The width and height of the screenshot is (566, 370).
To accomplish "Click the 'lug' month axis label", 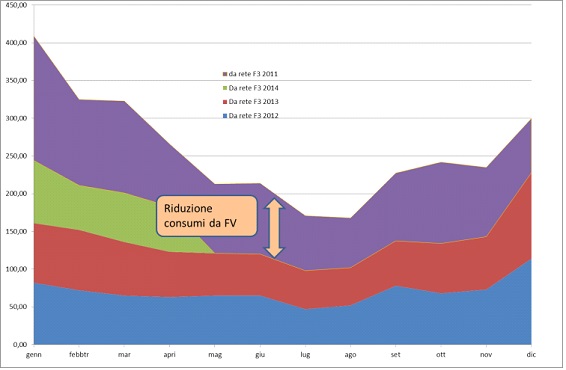I will coord(305,355).
